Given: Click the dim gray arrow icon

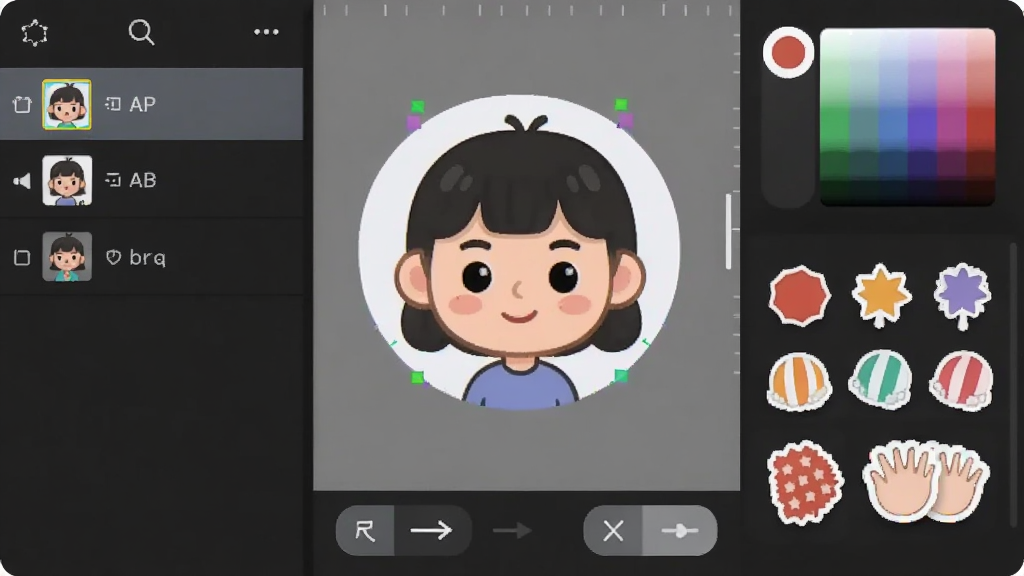Looking at the screenshot, I should (513, 530).
